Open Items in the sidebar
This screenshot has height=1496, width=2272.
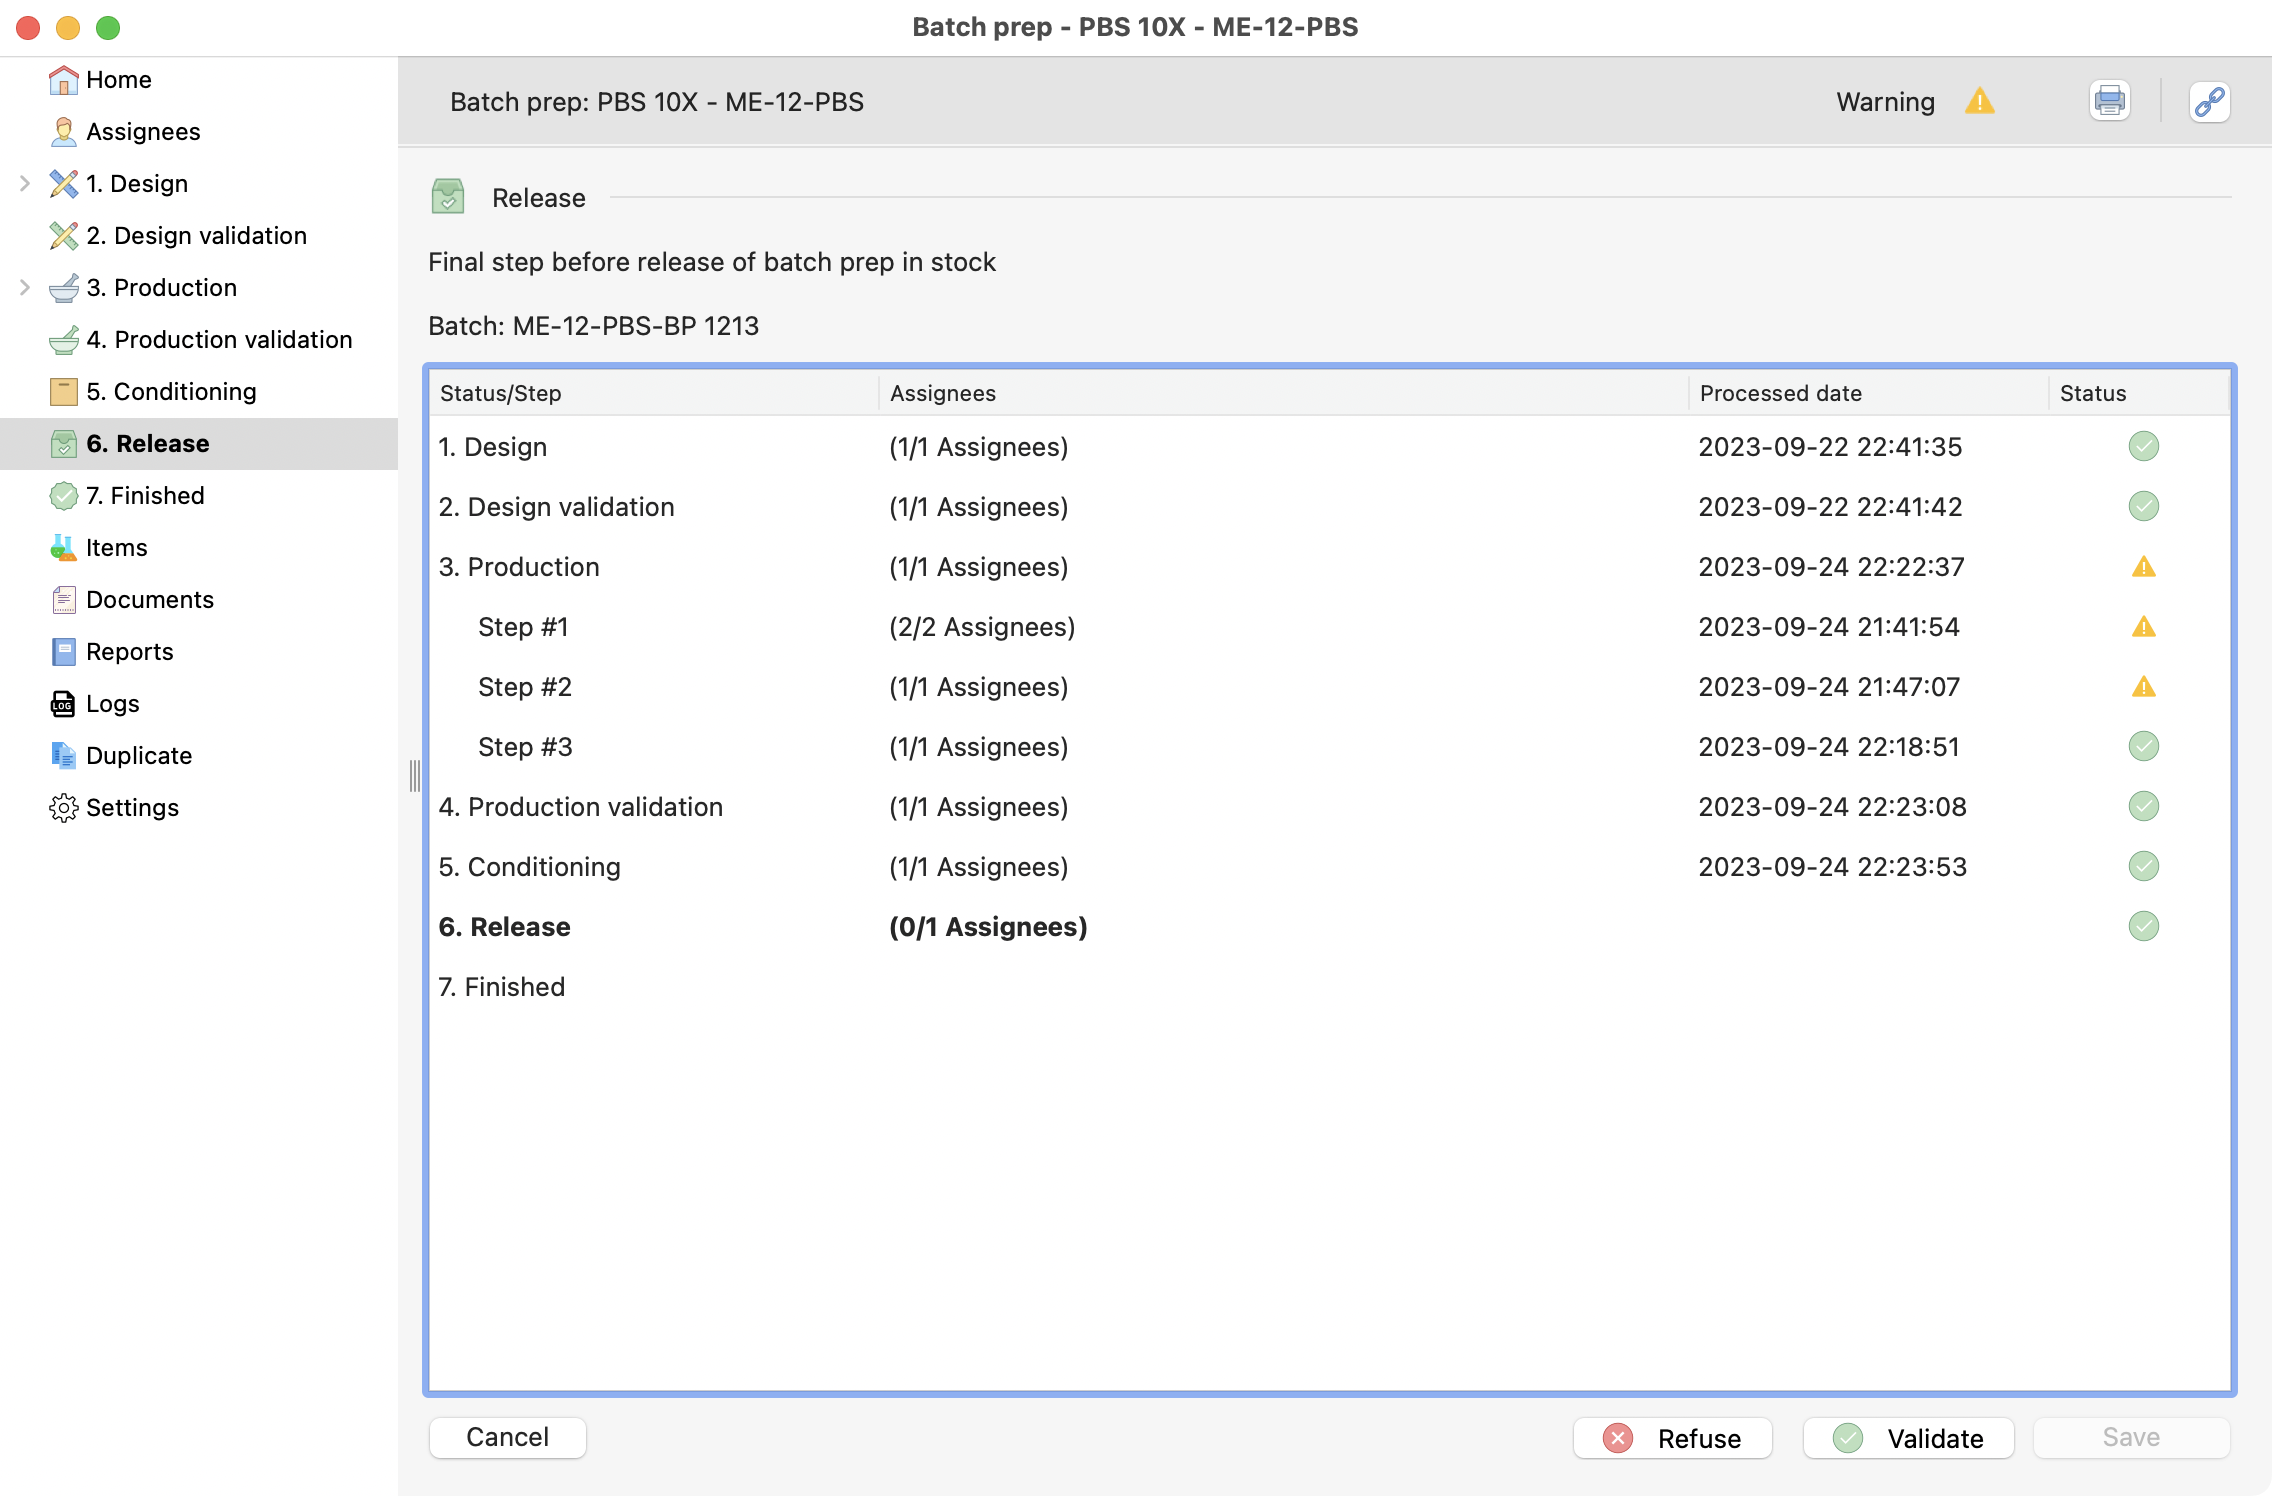(x=199, y=548)
